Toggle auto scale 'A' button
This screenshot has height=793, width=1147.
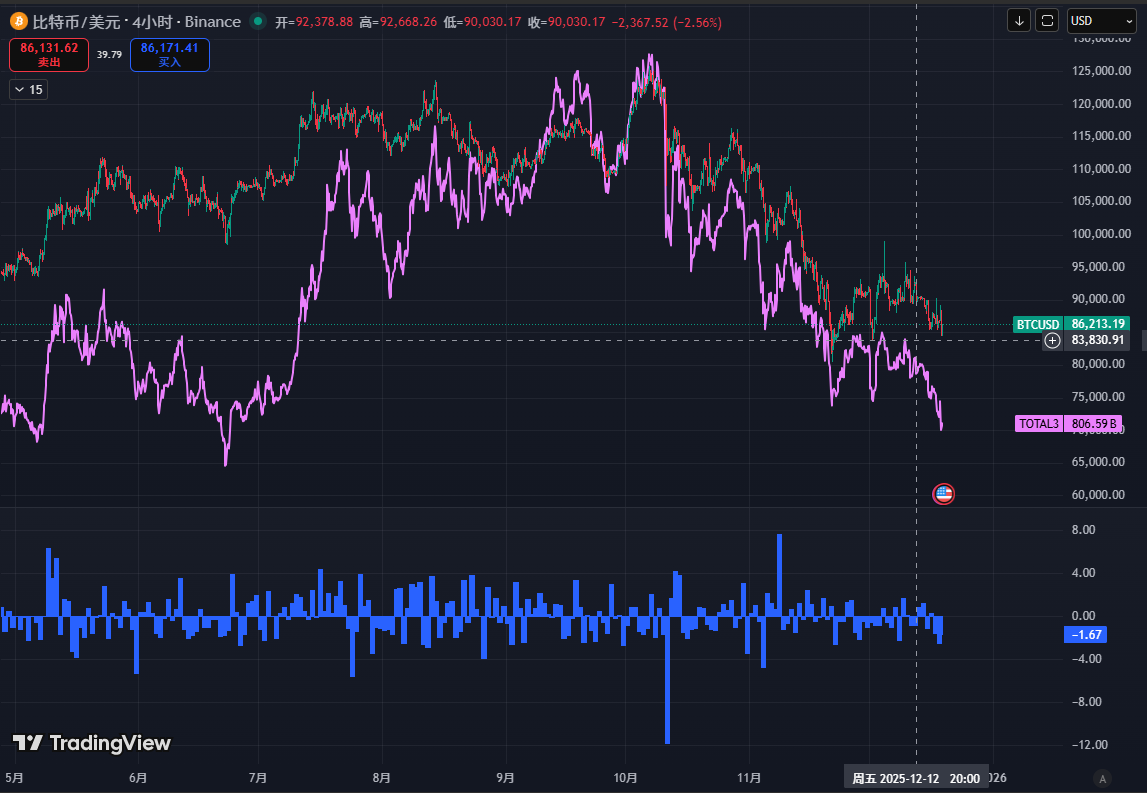1102,778
